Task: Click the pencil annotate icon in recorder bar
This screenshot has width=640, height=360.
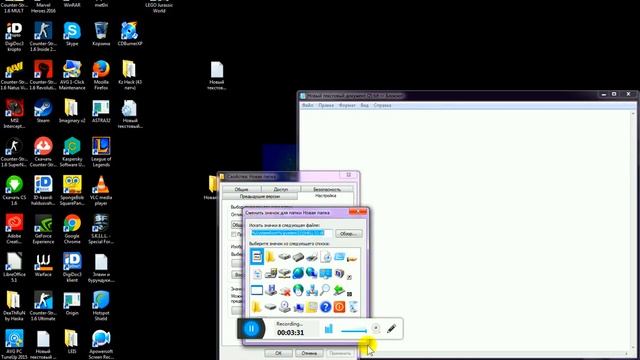Action: tap(391, 328)
